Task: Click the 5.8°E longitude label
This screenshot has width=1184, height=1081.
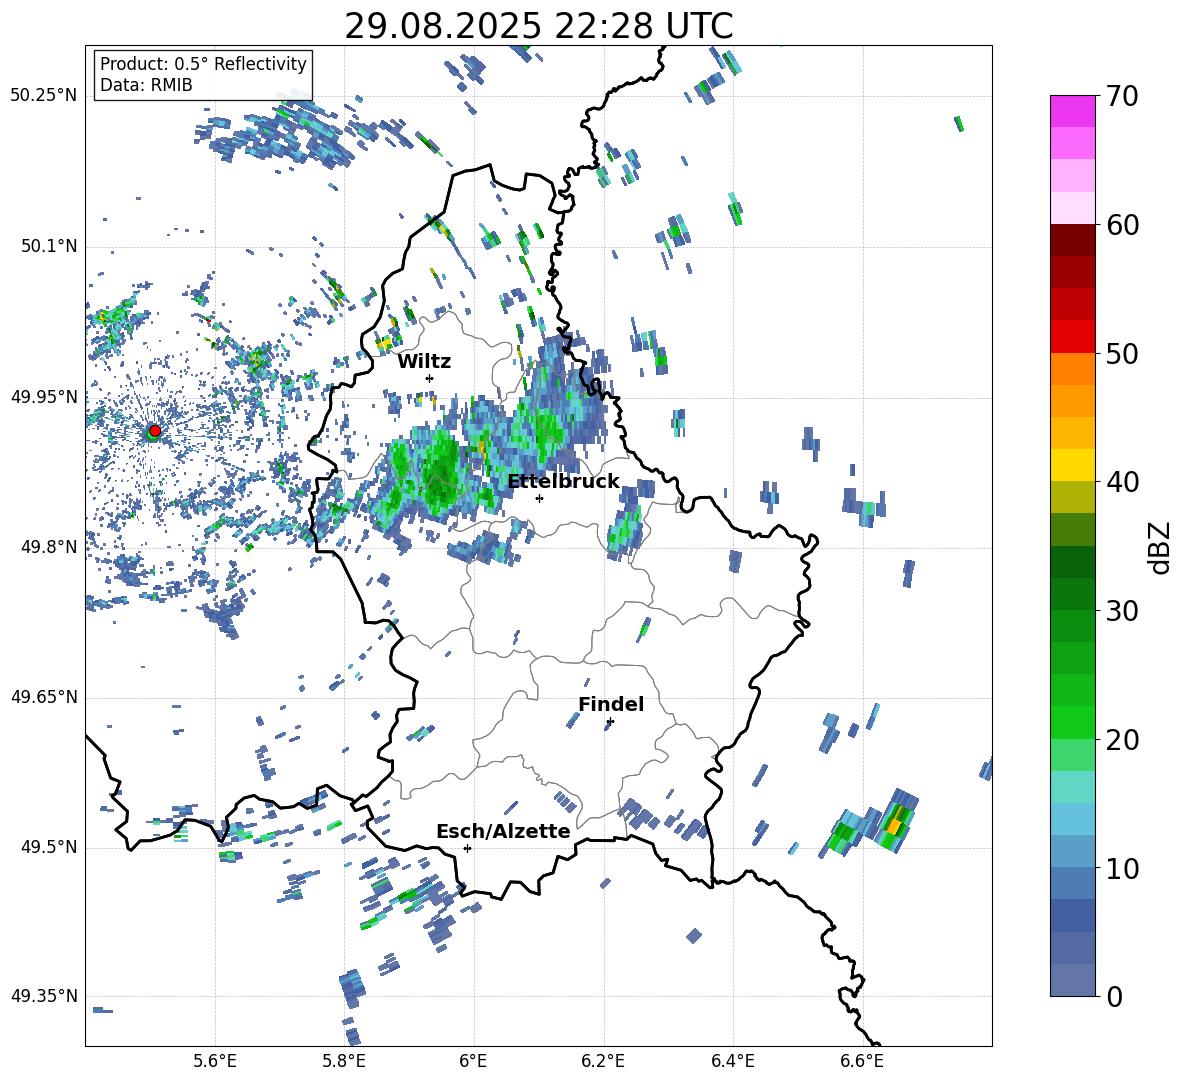Action: tap(344, 1061)
